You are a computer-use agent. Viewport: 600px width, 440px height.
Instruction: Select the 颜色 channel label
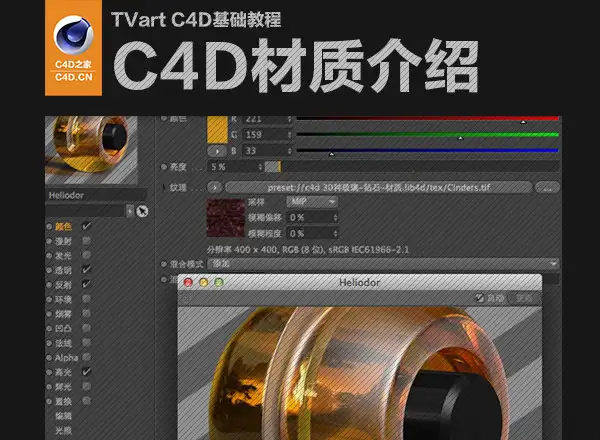point(63,227)
